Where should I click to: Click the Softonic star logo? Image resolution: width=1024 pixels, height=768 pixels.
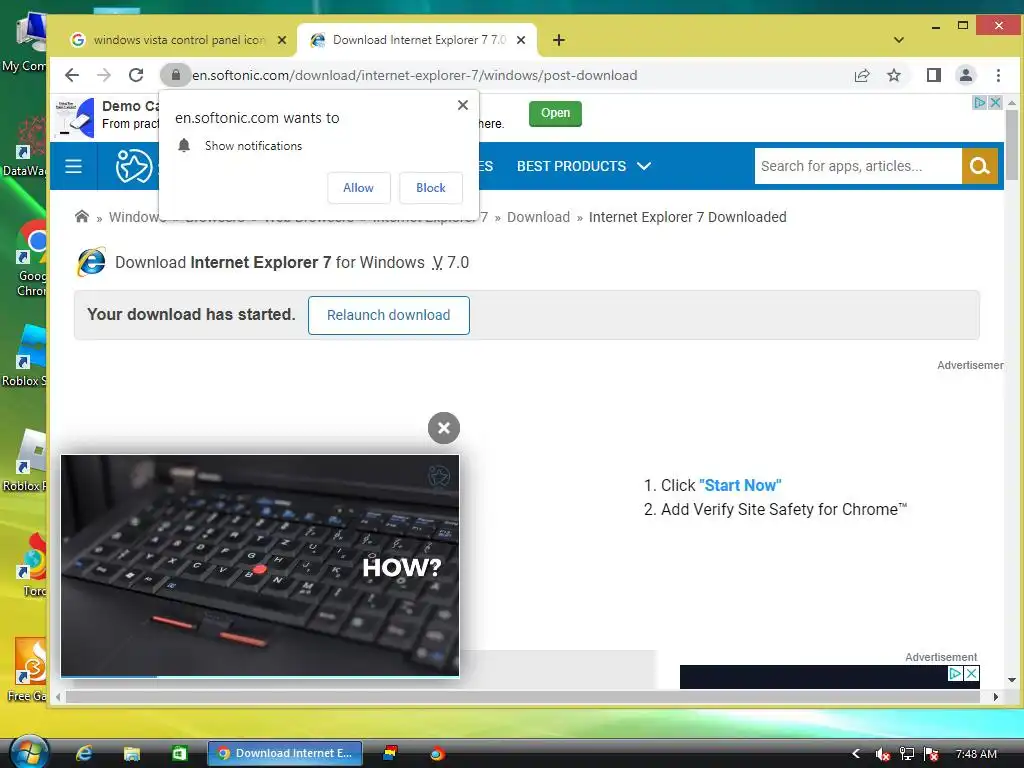[133, 166]
